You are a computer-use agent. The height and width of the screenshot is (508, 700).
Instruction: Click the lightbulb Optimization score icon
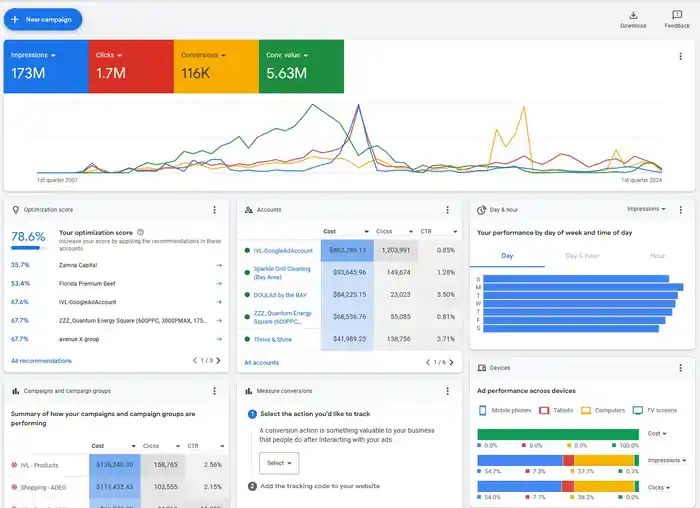pos(16,210)
